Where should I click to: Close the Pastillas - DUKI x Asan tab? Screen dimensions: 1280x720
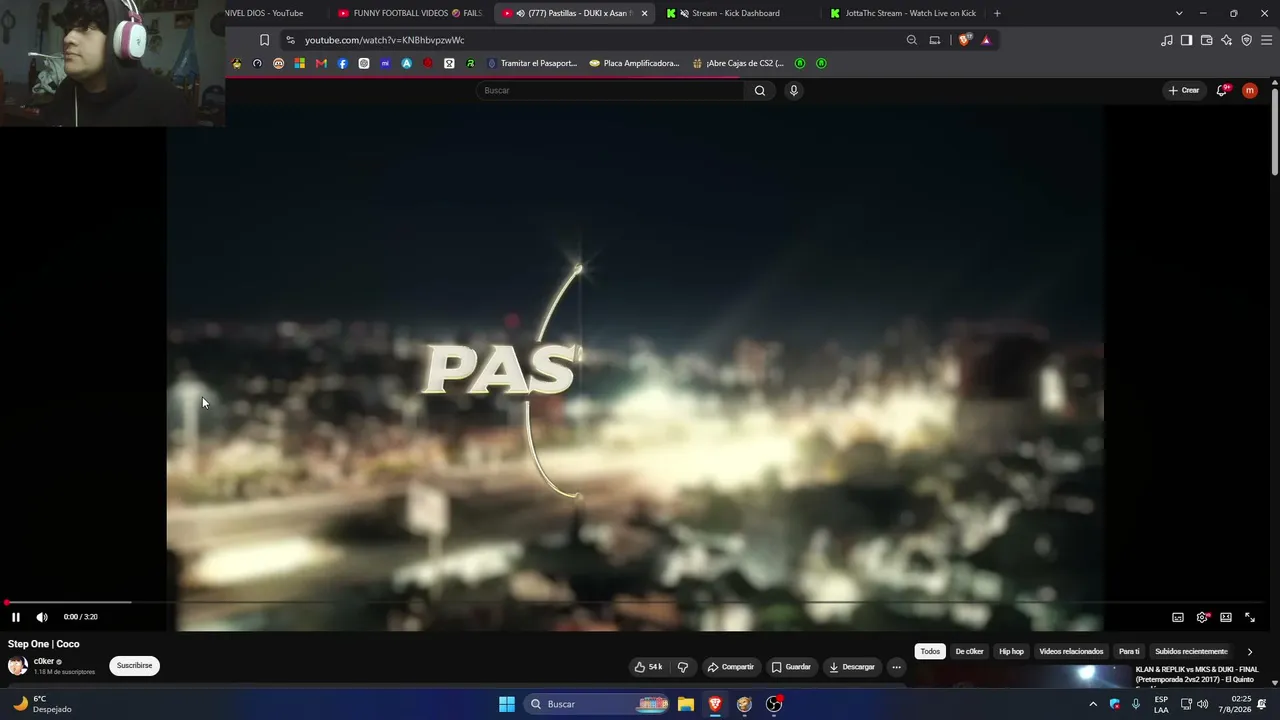coord(644,13)
